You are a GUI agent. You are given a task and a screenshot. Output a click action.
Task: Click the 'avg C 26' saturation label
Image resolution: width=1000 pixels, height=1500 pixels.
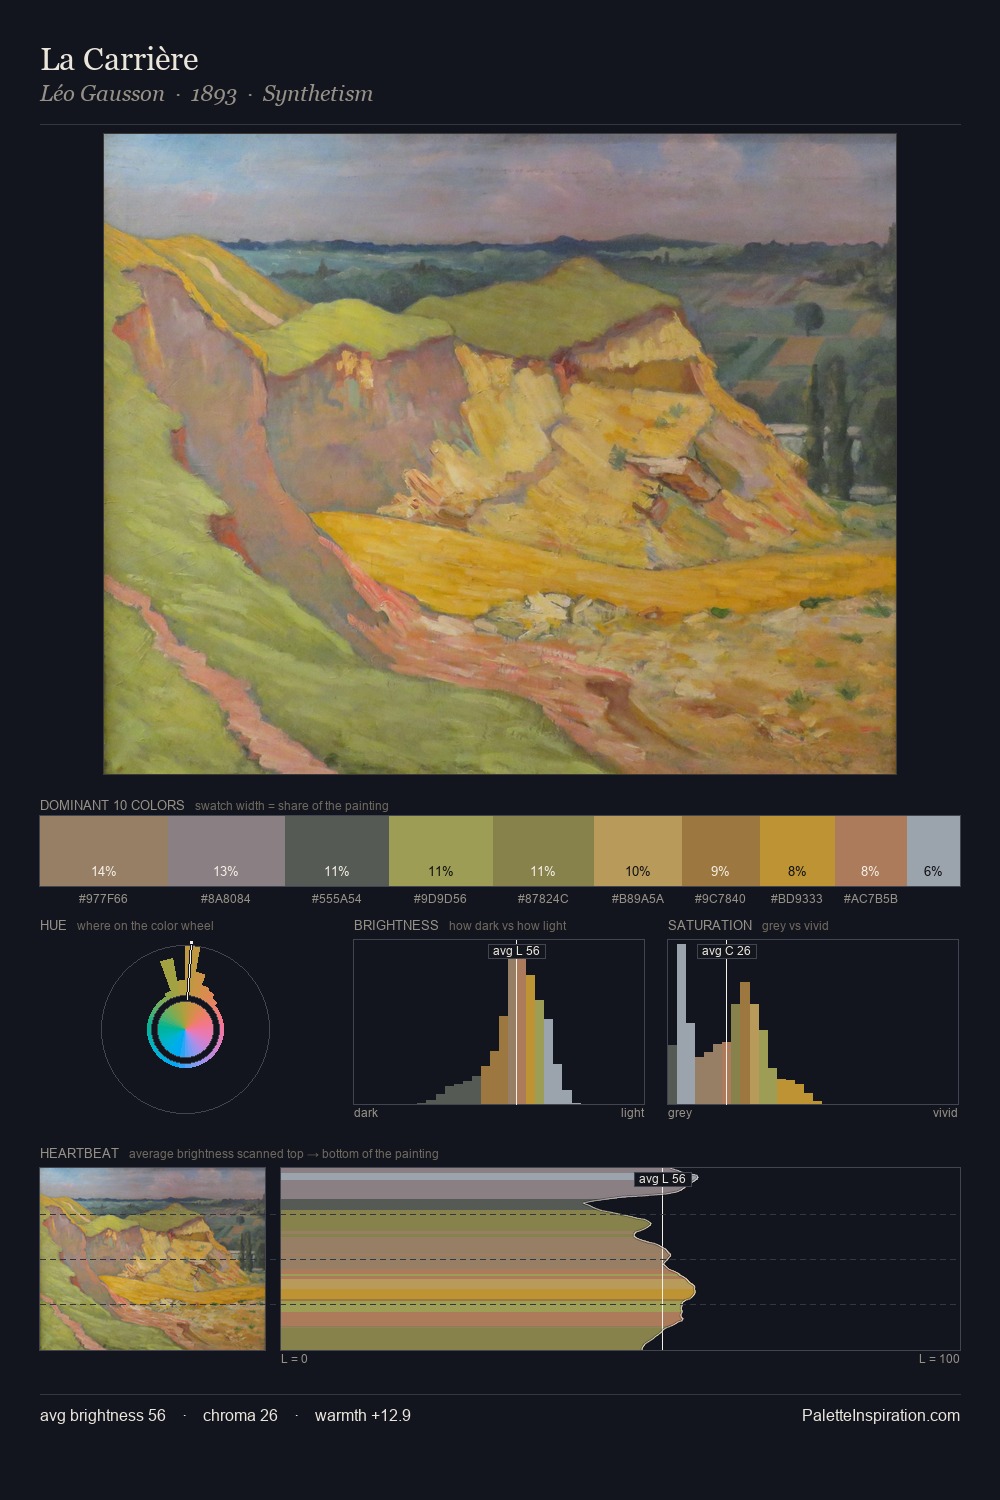(x=726, y=951)
